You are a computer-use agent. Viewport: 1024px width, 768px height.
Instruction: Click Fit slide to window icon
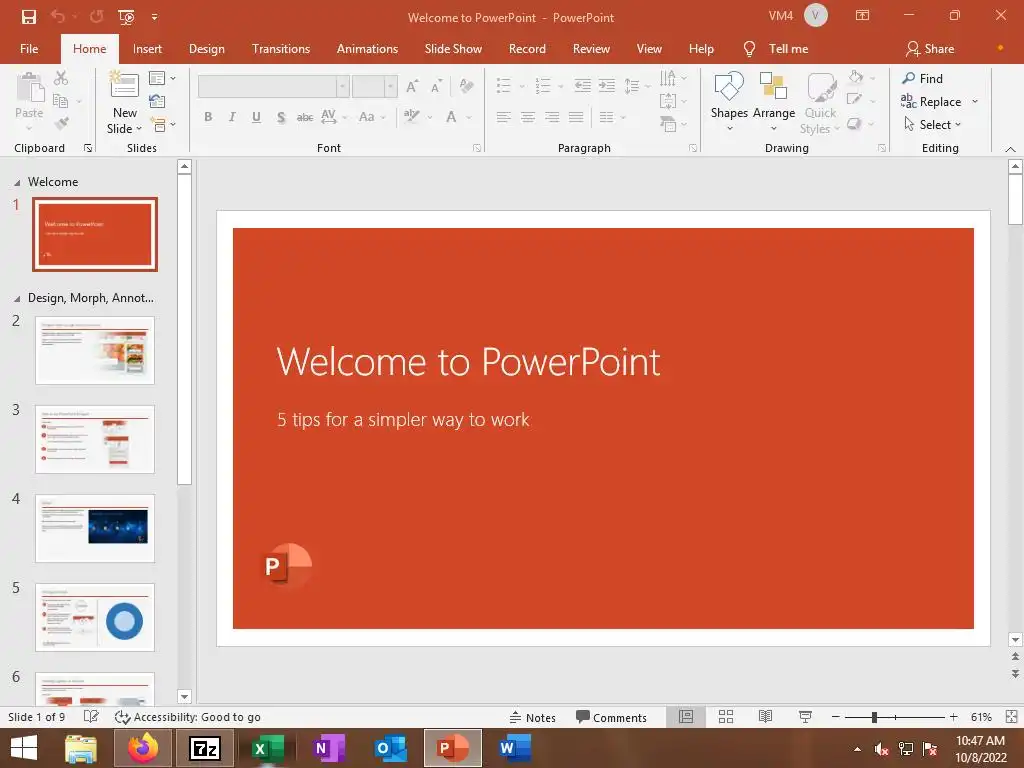click(1011, 717)
